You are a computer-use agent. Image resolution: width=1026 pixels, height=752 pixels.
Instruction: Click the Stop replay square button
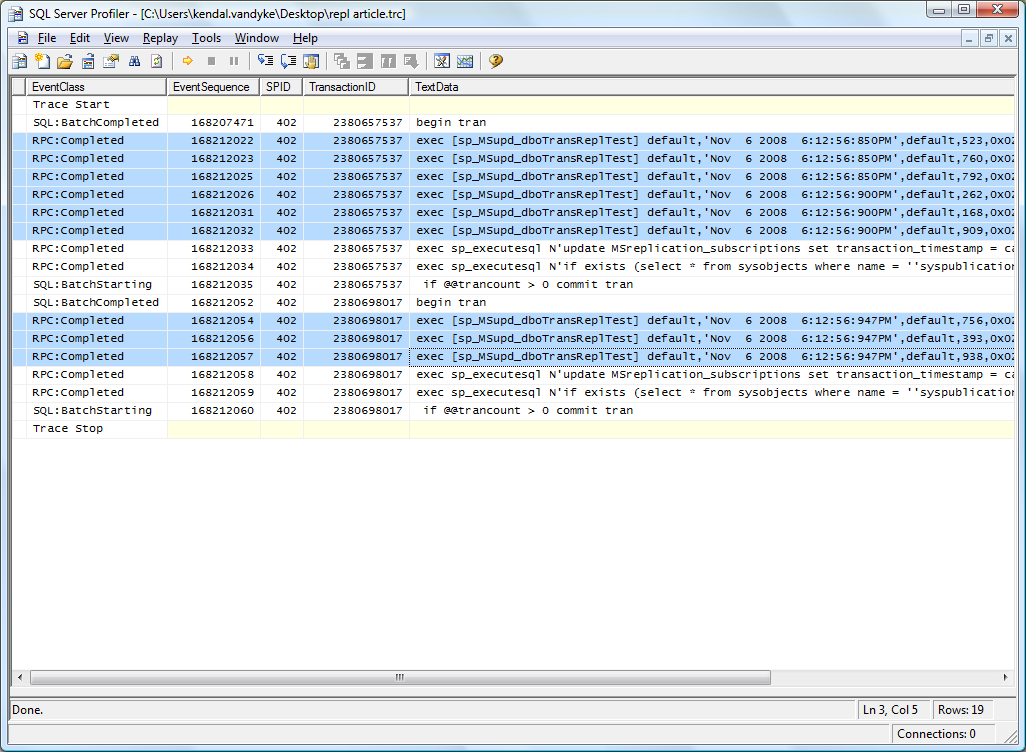[x=211, y=61]
